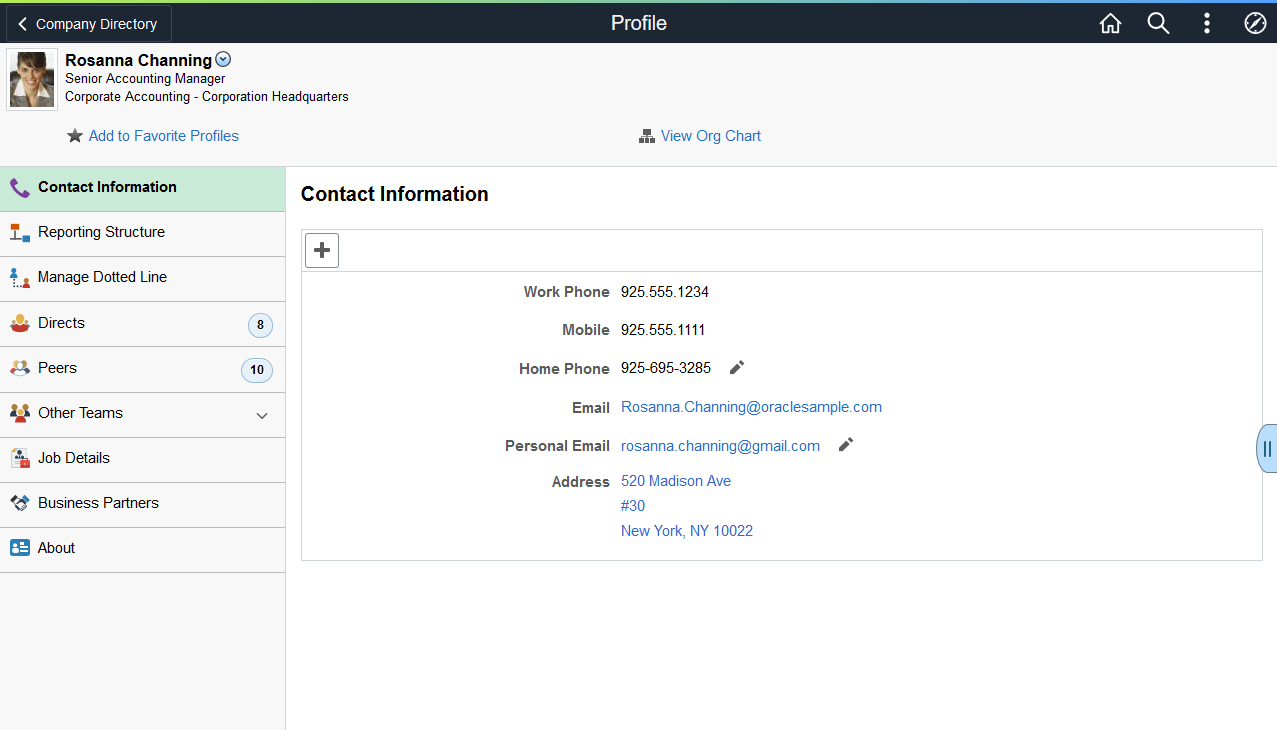The width and height of the screenshot is (1277, 730).
Task: Open the Business Partners section
Action: pos(143,505)
